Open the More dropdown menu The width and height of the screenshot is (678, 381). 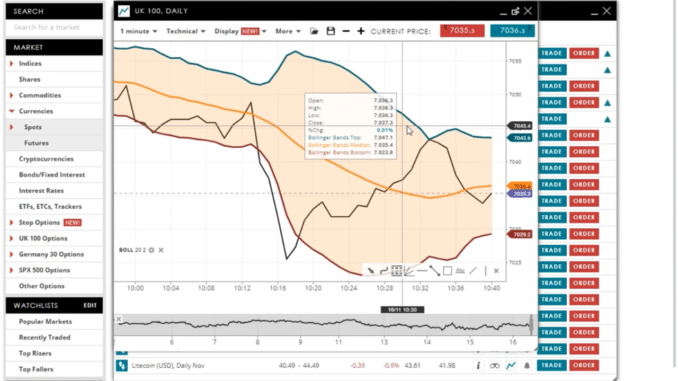click(288, 31)
